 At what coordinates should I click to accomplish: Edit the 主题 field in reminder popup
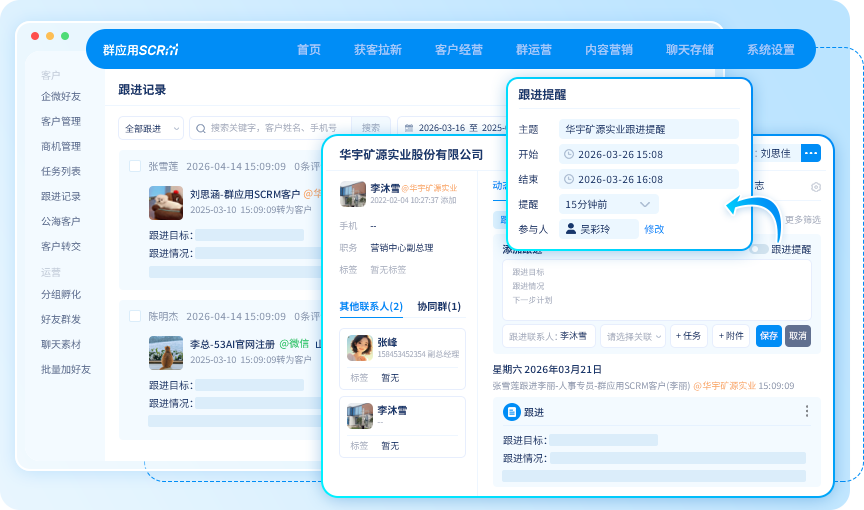point(649,129)
